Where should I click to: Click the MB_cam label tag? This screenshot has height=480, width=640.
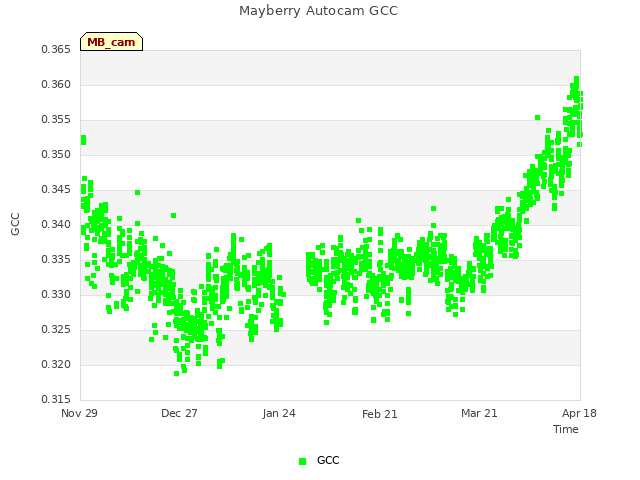click(111, 42)
